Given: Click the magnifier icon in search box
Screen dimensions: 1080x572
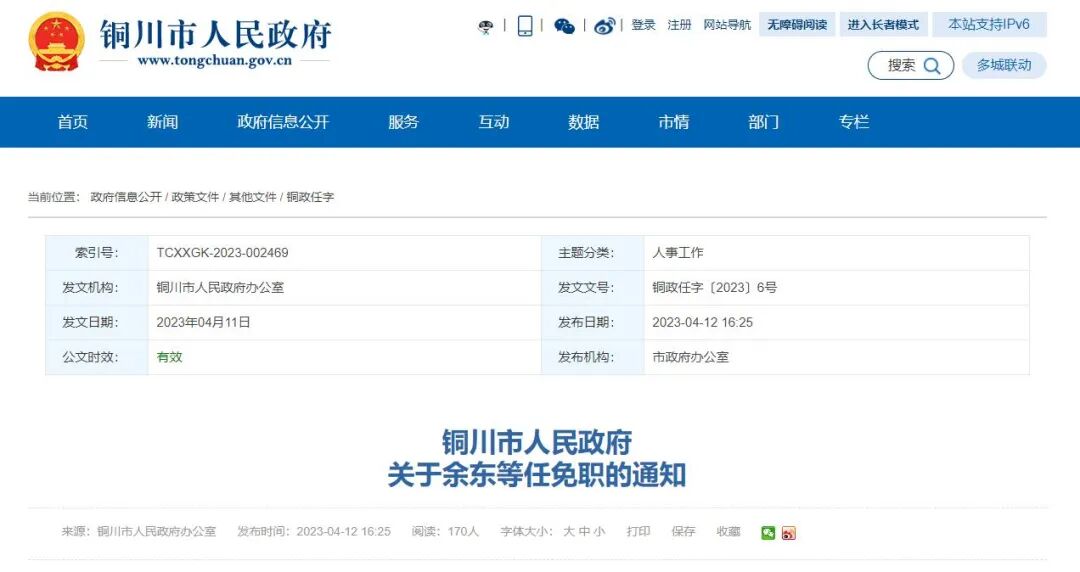Looking at the screenshot, I should pos(932,65).
